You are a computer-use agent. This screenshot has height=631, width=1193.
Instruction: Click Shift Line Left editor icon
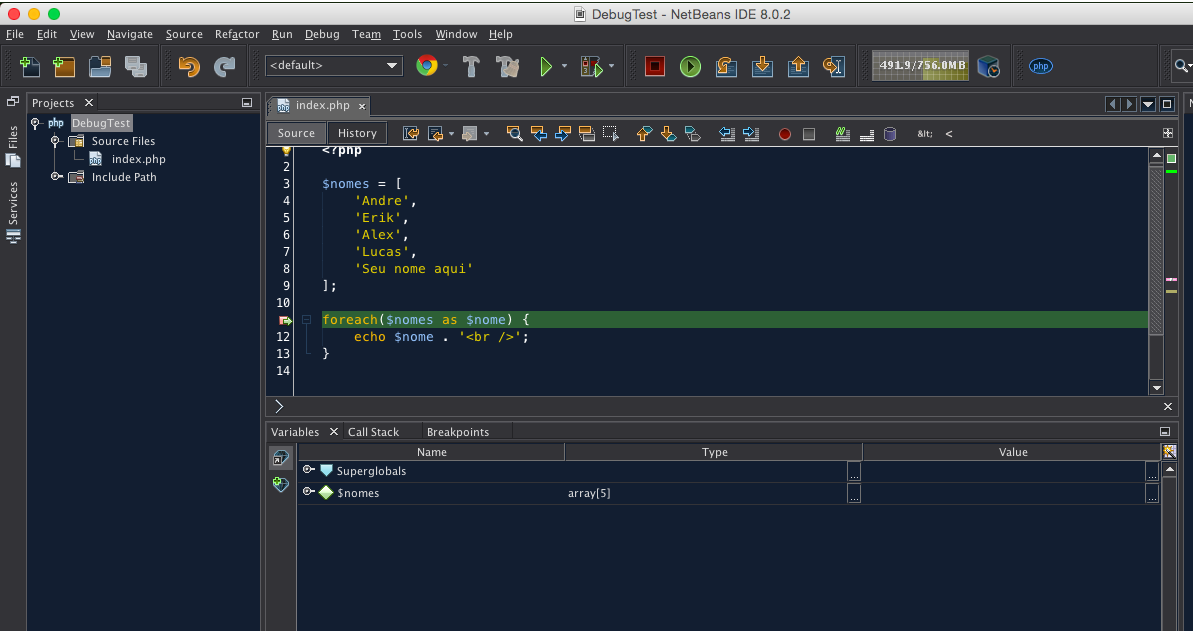[x=727, y=134]
